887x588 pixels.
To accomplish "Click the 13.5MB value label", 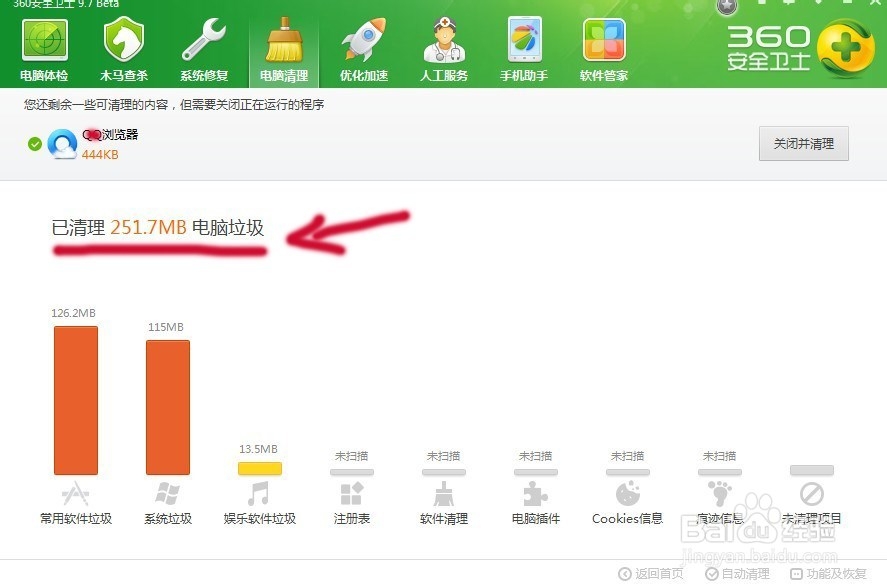I will coord(259,449).
